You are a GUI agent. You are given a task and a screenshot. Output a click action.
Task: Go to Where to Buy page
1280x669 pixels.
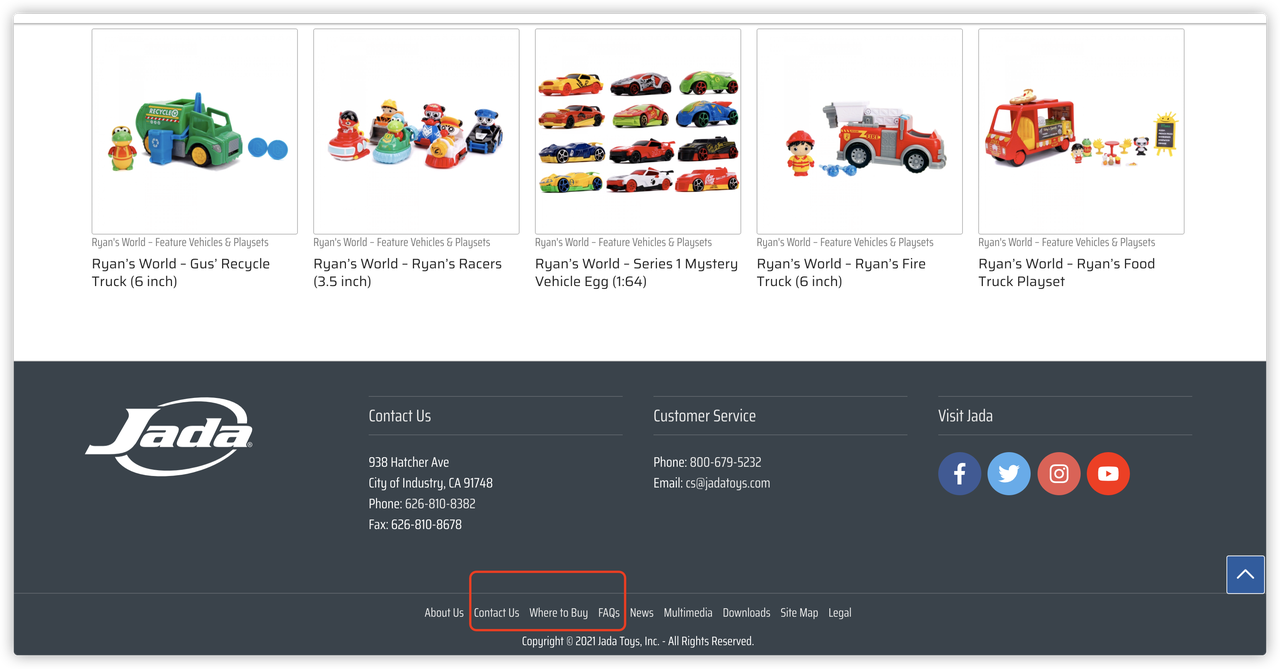point(558,613)
